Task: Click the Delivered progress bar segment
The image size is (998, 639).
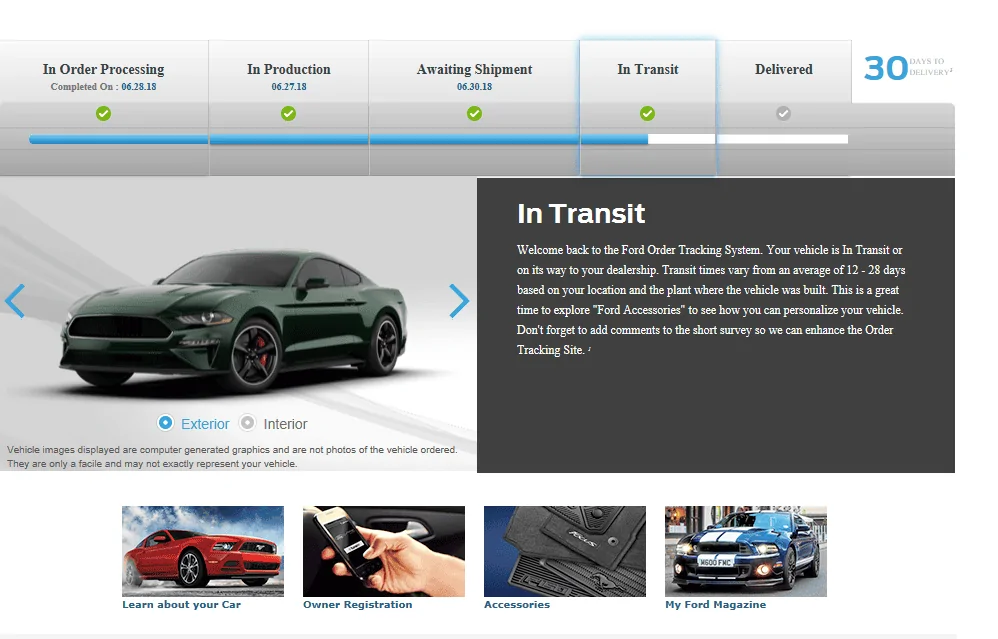Action: 783,139
